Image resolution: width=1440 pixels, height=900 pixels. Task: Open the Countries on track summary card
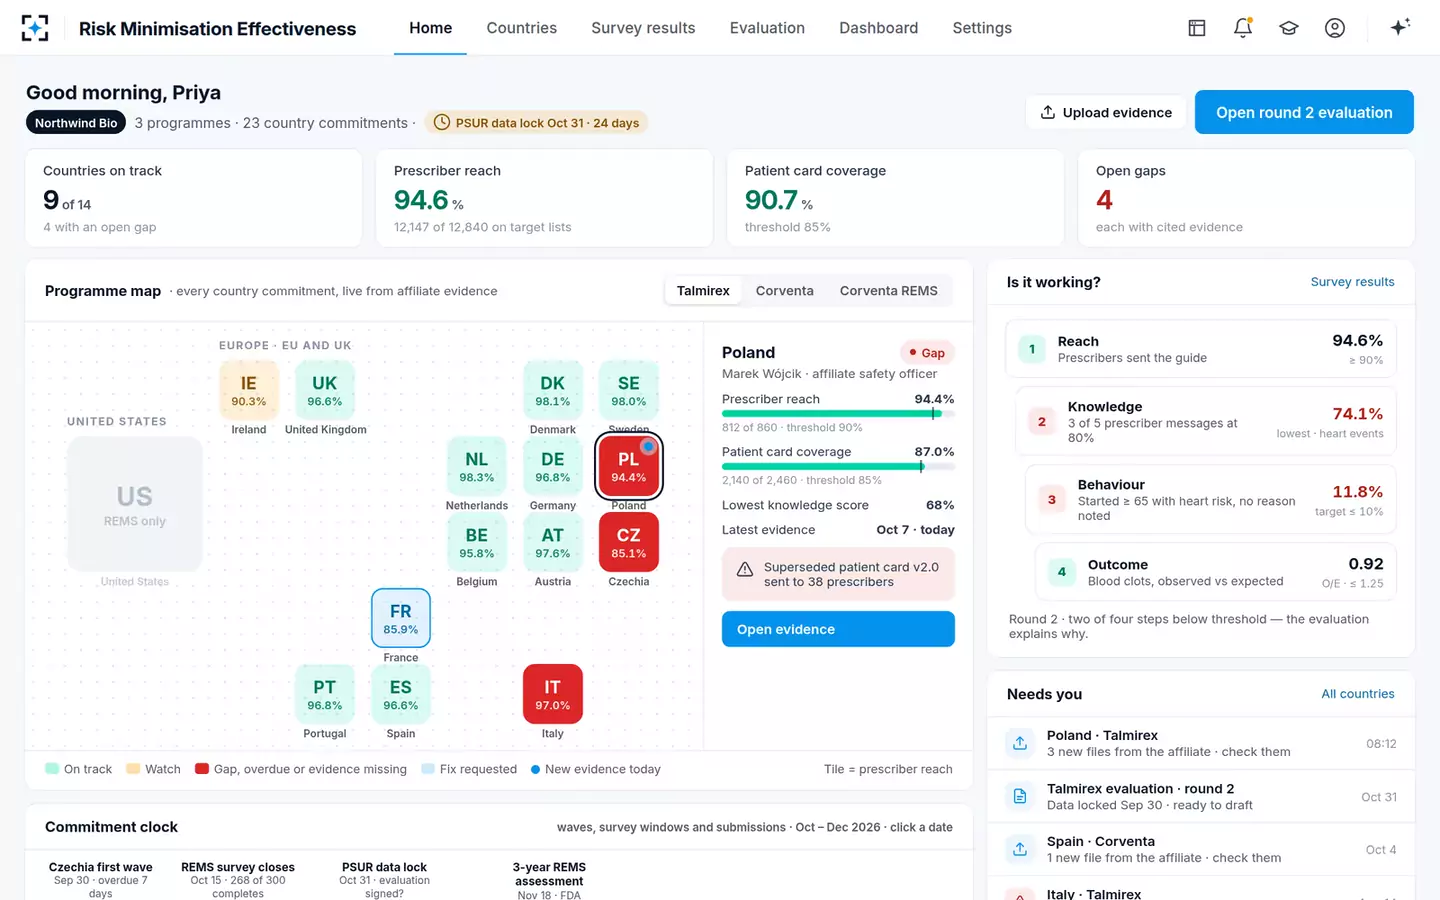point(194,198)
